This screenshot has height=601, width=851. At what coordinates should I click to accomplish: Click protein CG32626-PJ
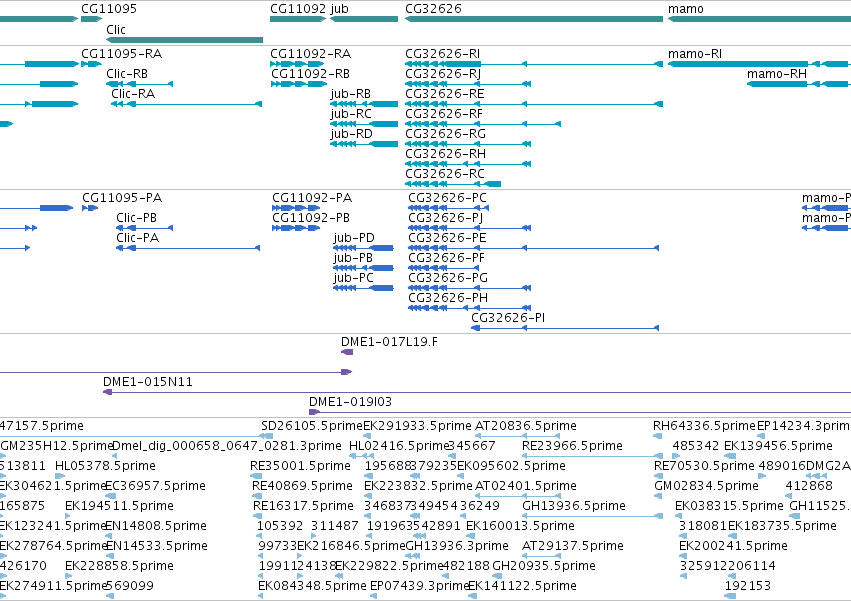click(x=469, y=228)
